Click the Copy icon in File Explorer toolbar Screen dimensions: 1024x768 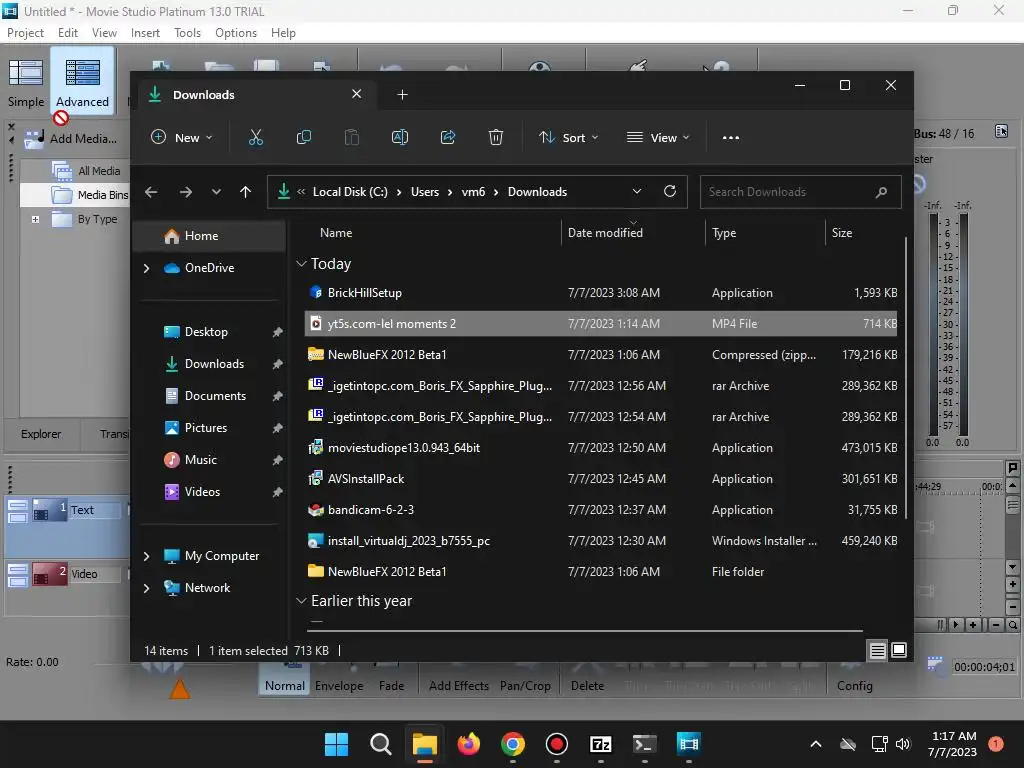304,137
